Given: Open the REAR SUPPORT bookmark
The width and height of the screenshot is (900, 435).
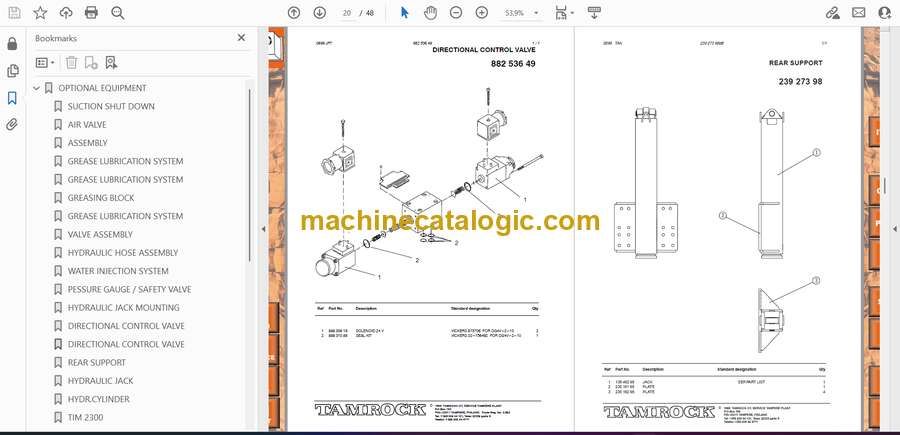Looking at the screenshot, I should [x=96, y=363].
